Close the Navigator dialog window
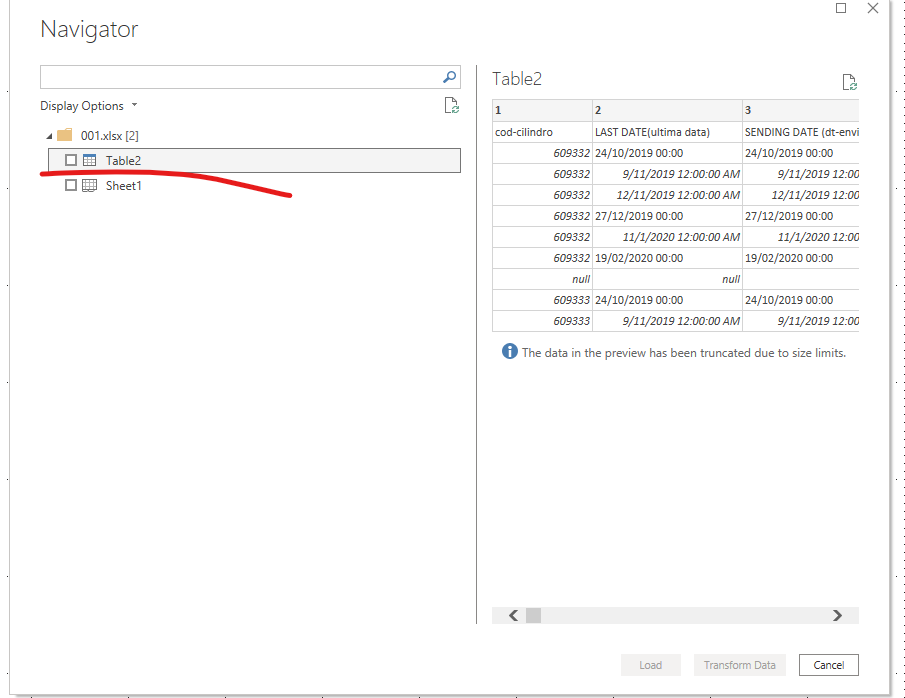The height and width of the screenshot is (698, 905). 873,8
